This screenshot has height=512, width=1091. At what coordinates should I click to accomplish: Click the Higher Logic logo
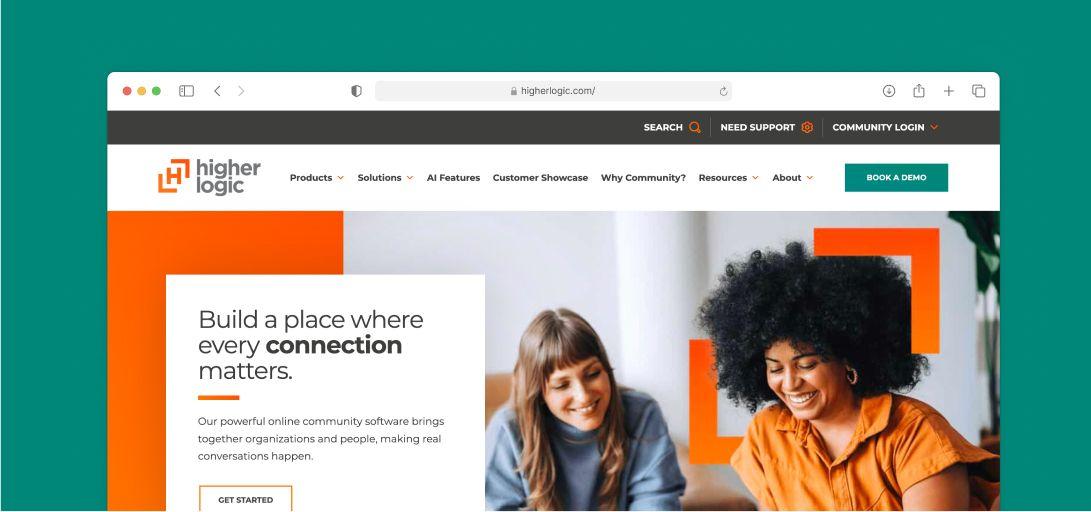[209, 177]
